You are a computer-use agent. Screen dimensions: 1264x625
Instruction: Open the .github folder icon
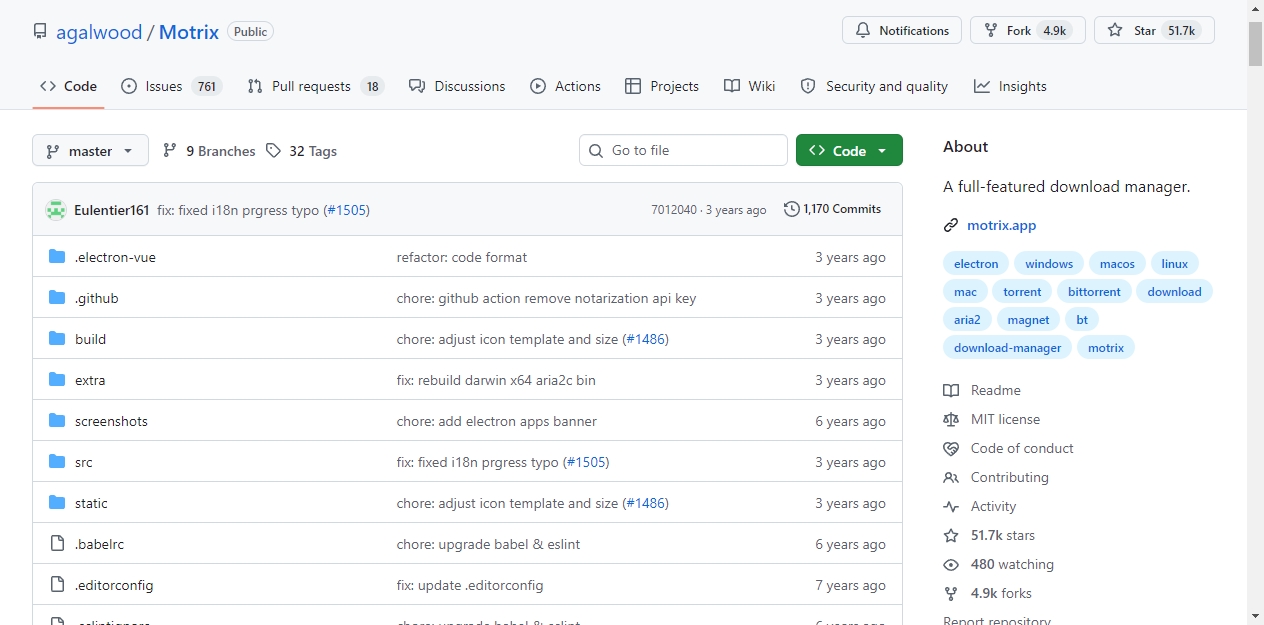(x=57, y=298)
